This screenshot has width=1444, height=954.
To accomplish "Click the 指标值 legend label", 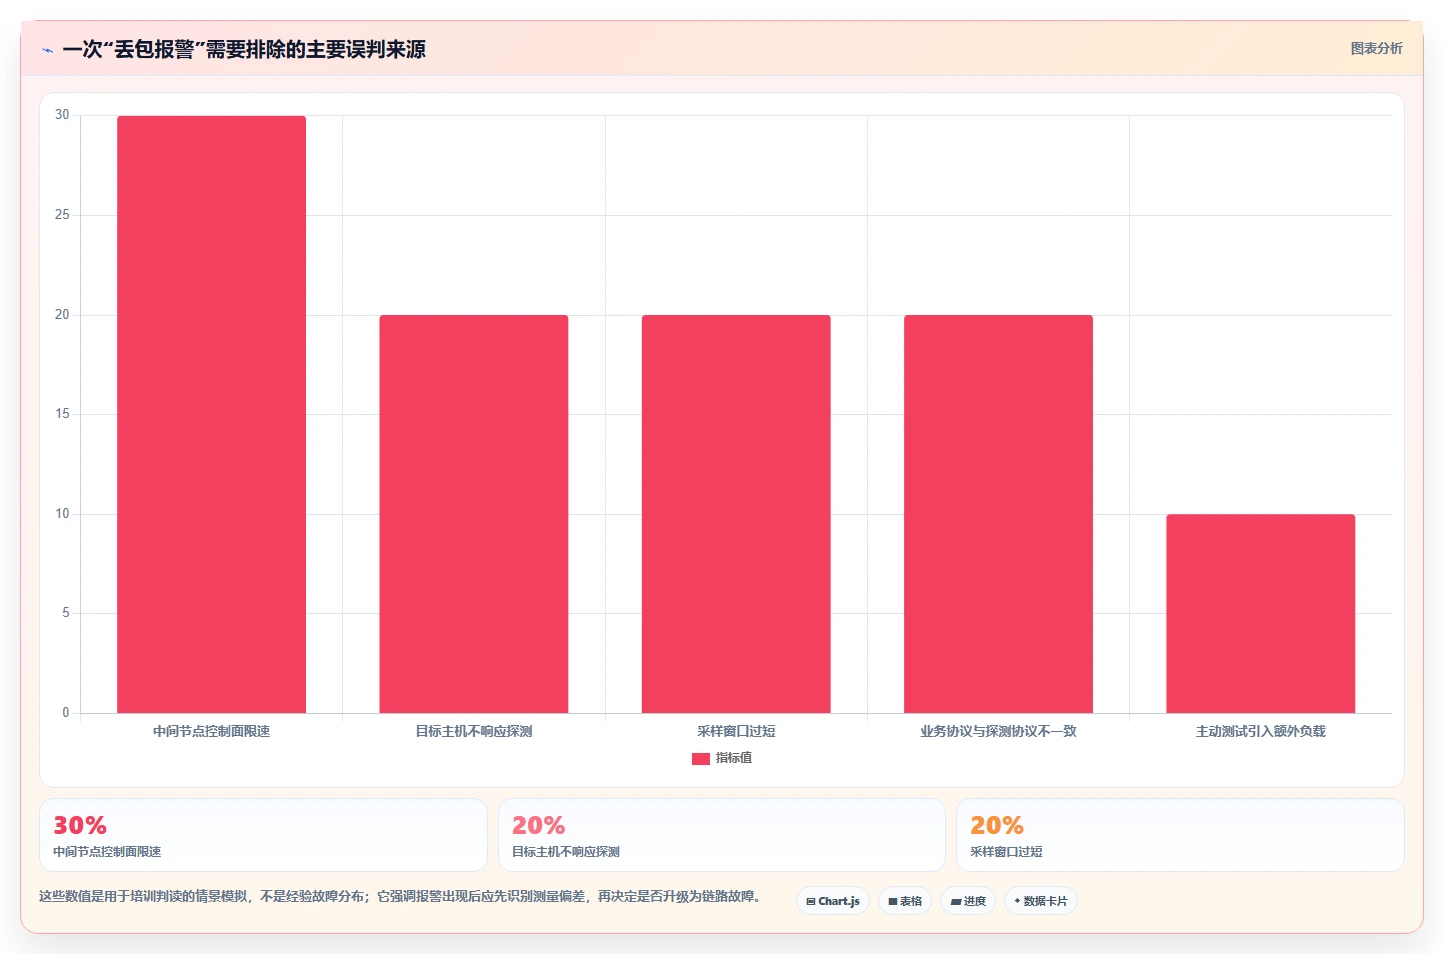I will coord(734,758).
